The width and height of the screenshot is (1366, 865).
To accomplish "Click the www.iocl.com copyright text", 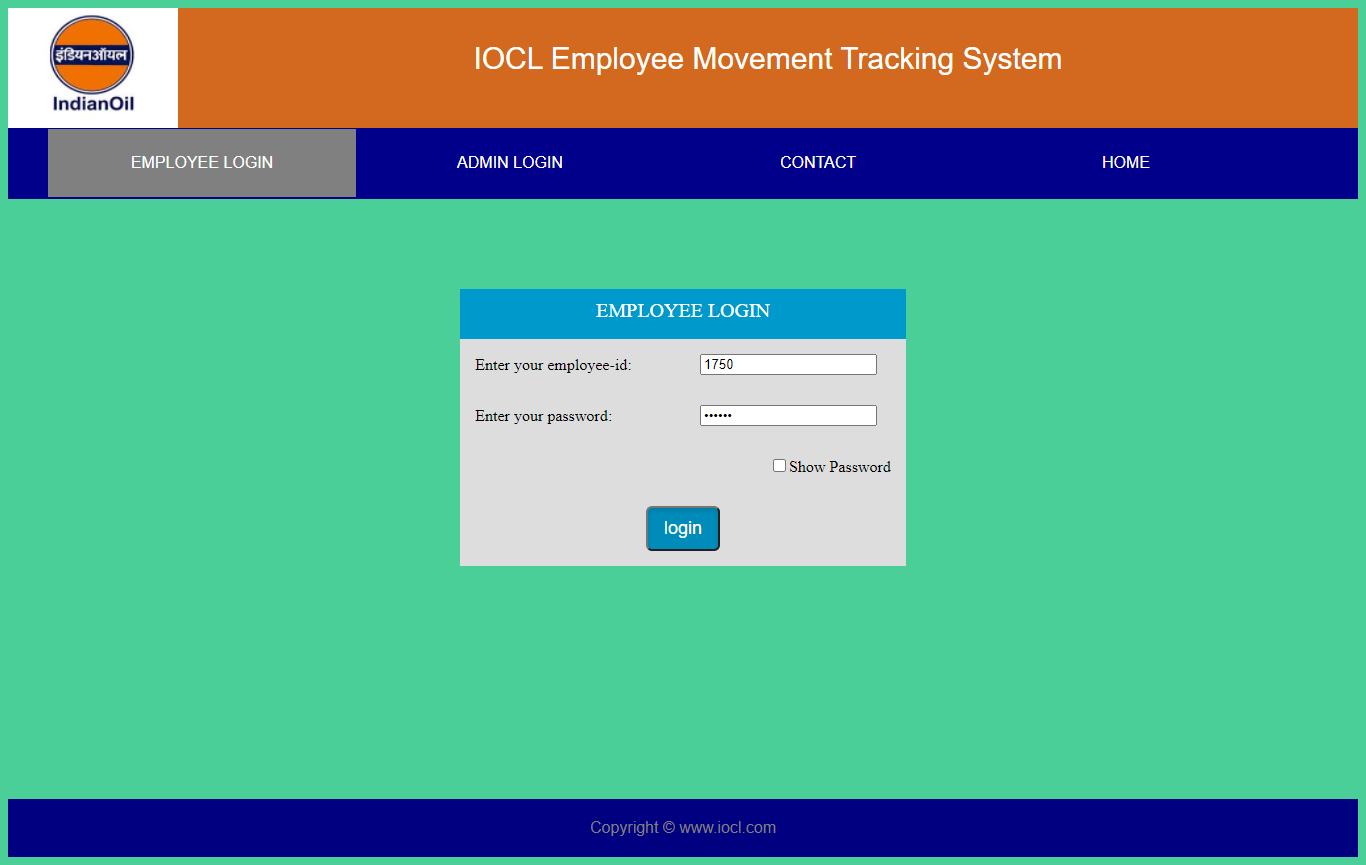I will coord(683,827).
